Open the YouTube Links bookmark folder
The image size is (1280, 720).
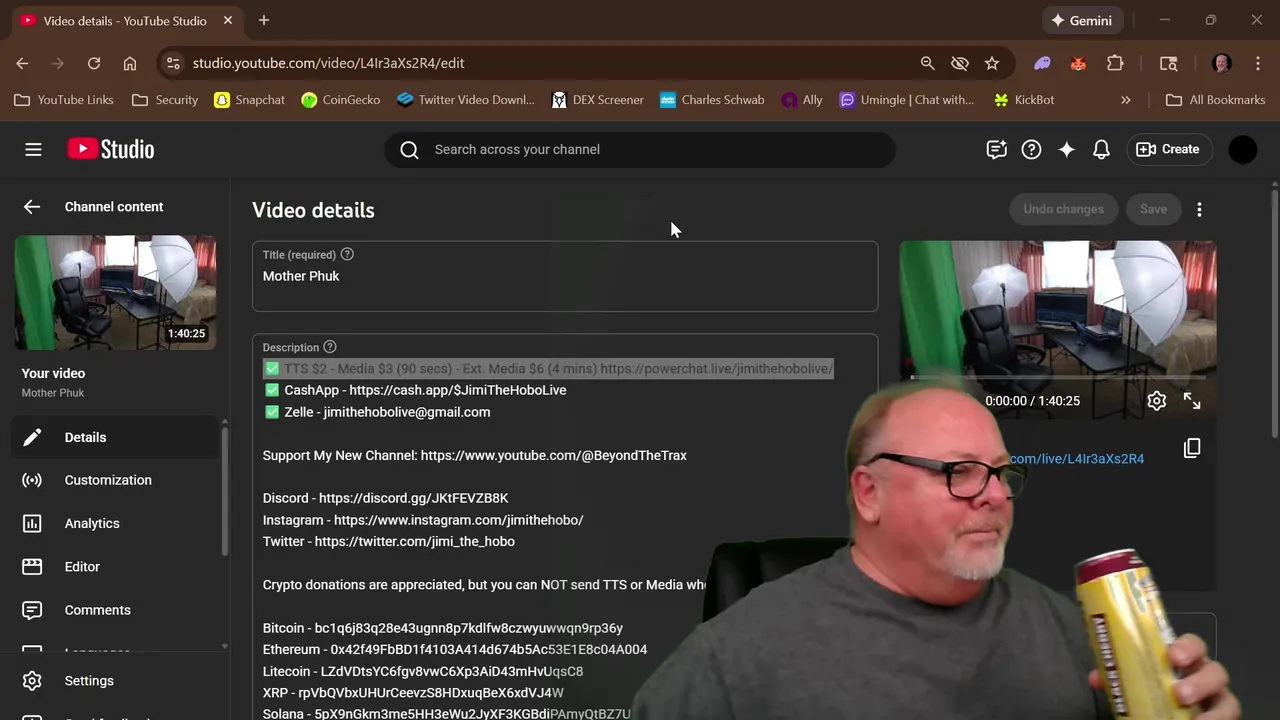(65, 100)
